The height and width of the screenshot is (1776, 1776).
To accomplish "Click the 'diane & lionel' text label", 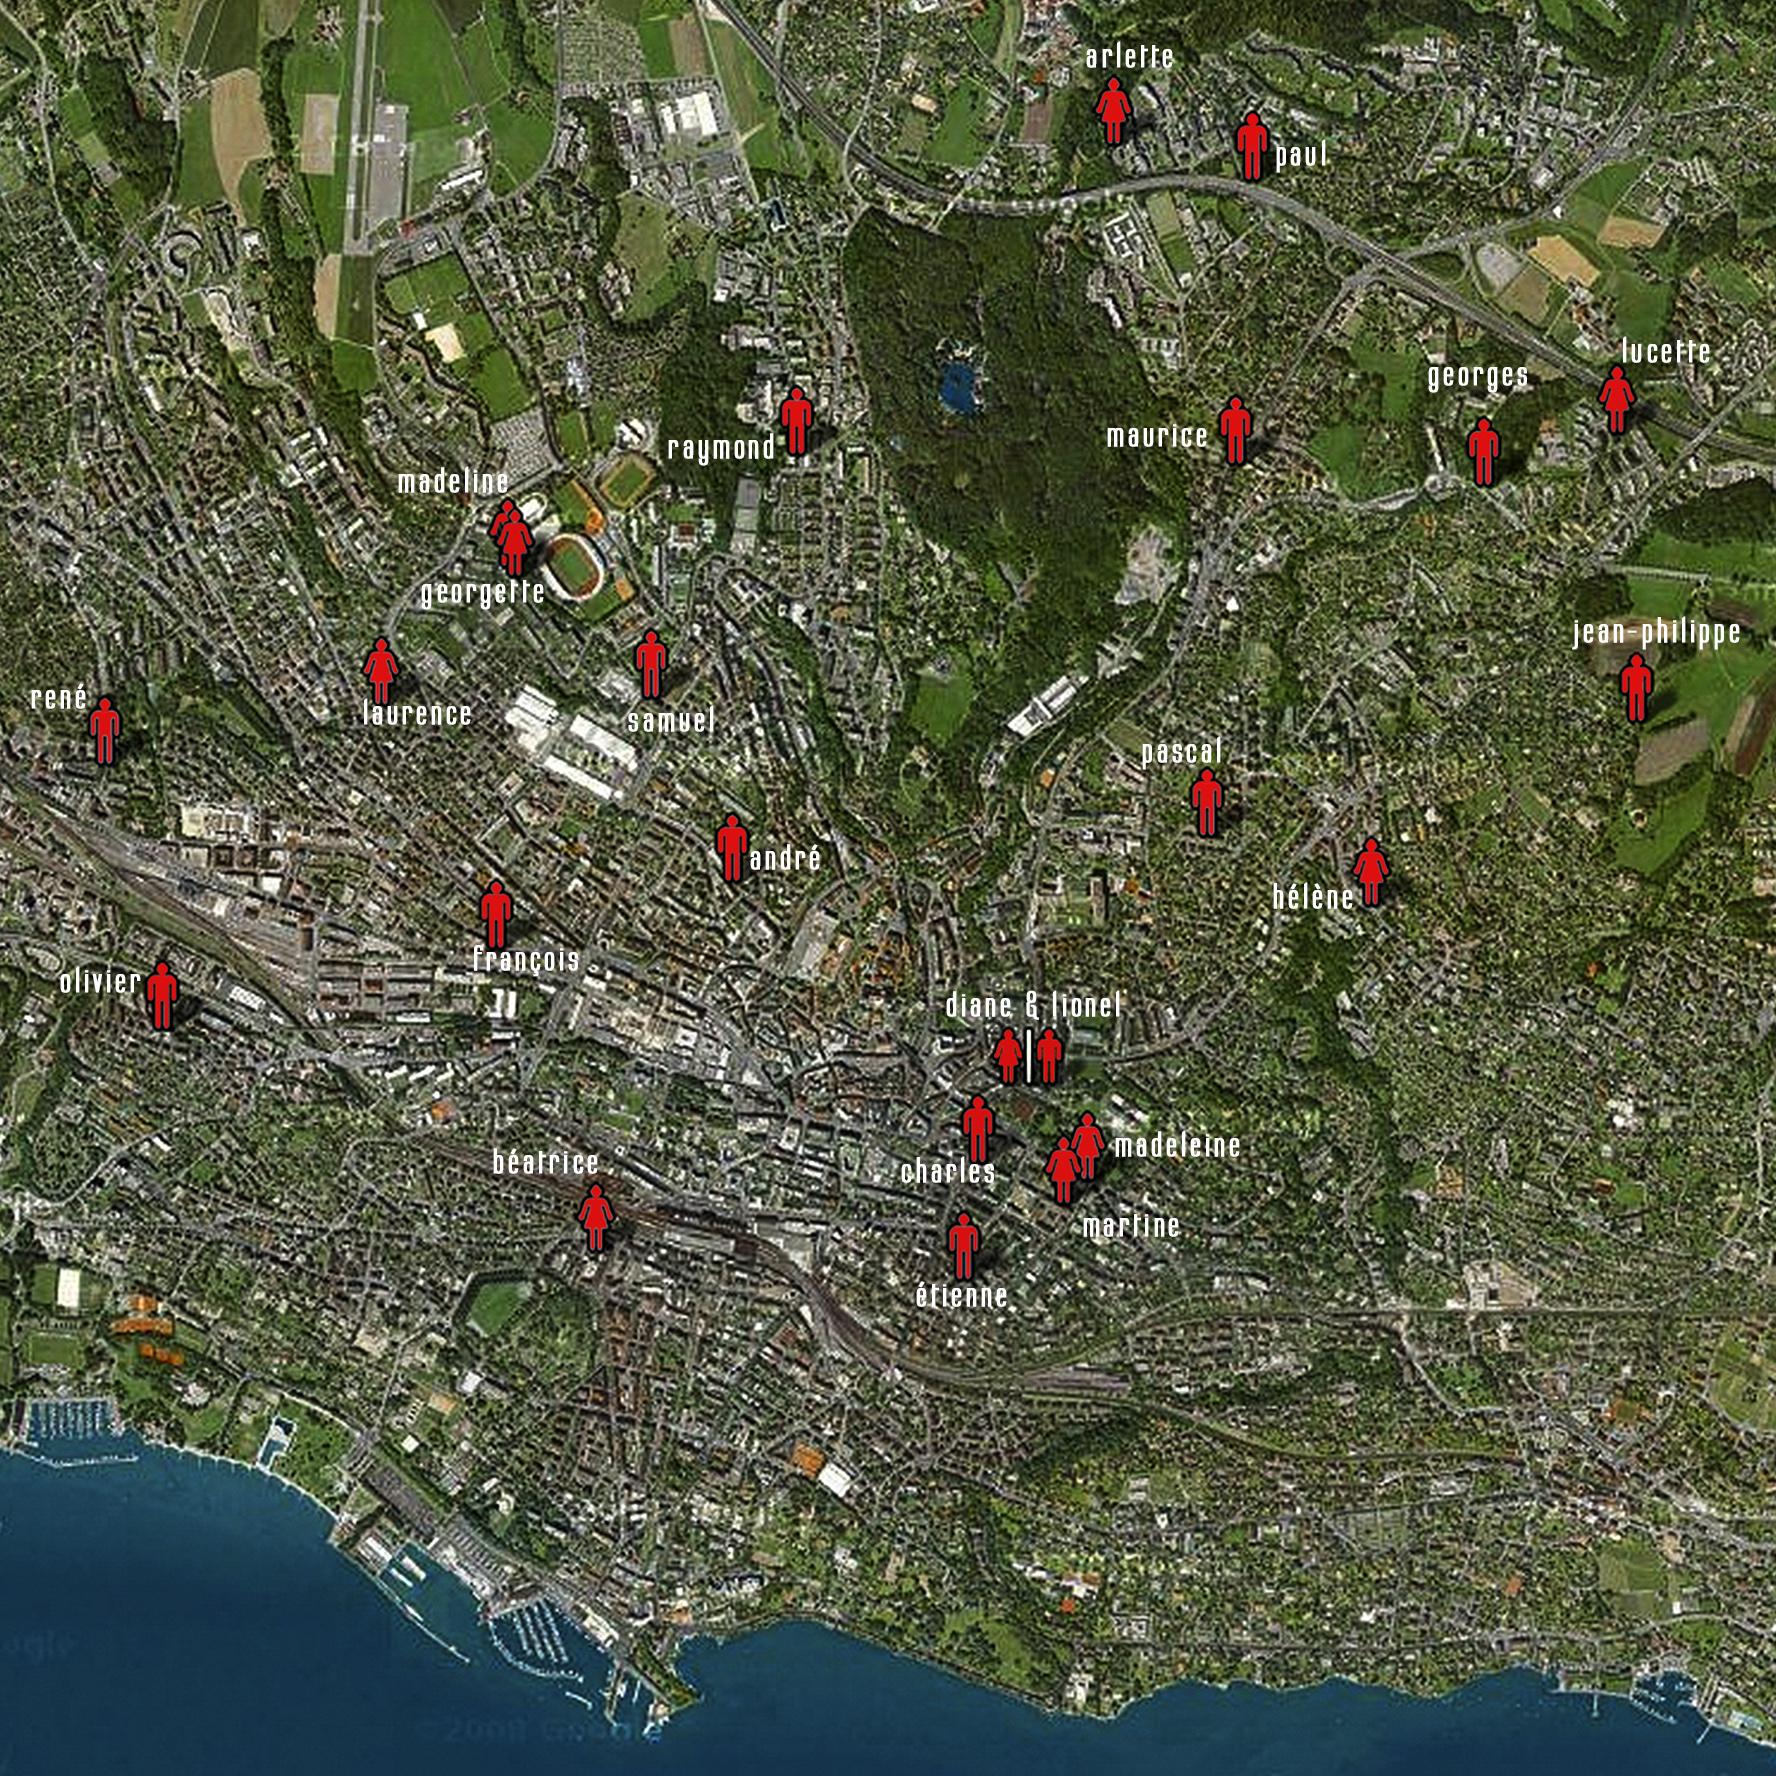I will tap(1034, 1005).
